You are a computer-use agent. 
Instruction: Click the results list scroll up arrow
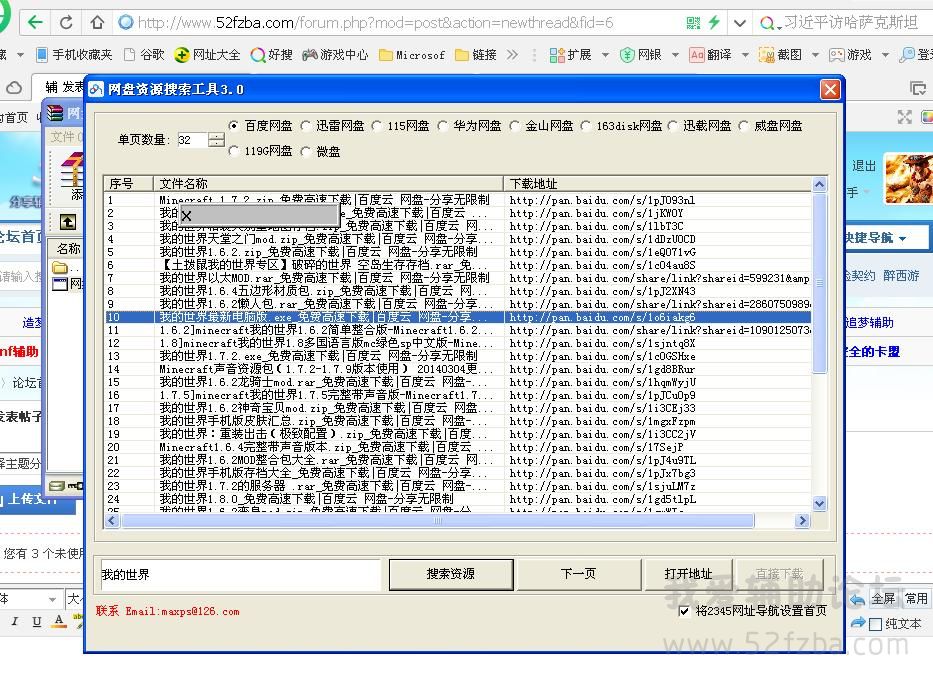[819, 184]
